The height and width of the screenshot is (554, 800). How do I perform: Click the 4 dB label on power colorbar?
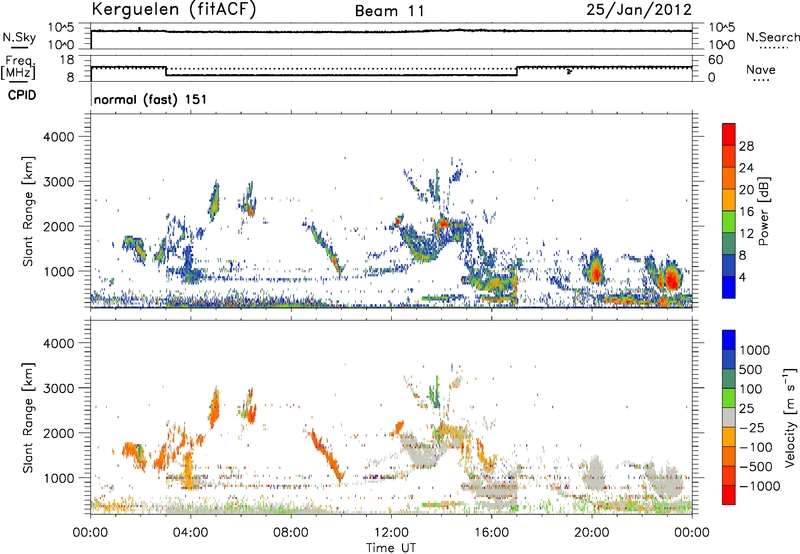(743, 277)
